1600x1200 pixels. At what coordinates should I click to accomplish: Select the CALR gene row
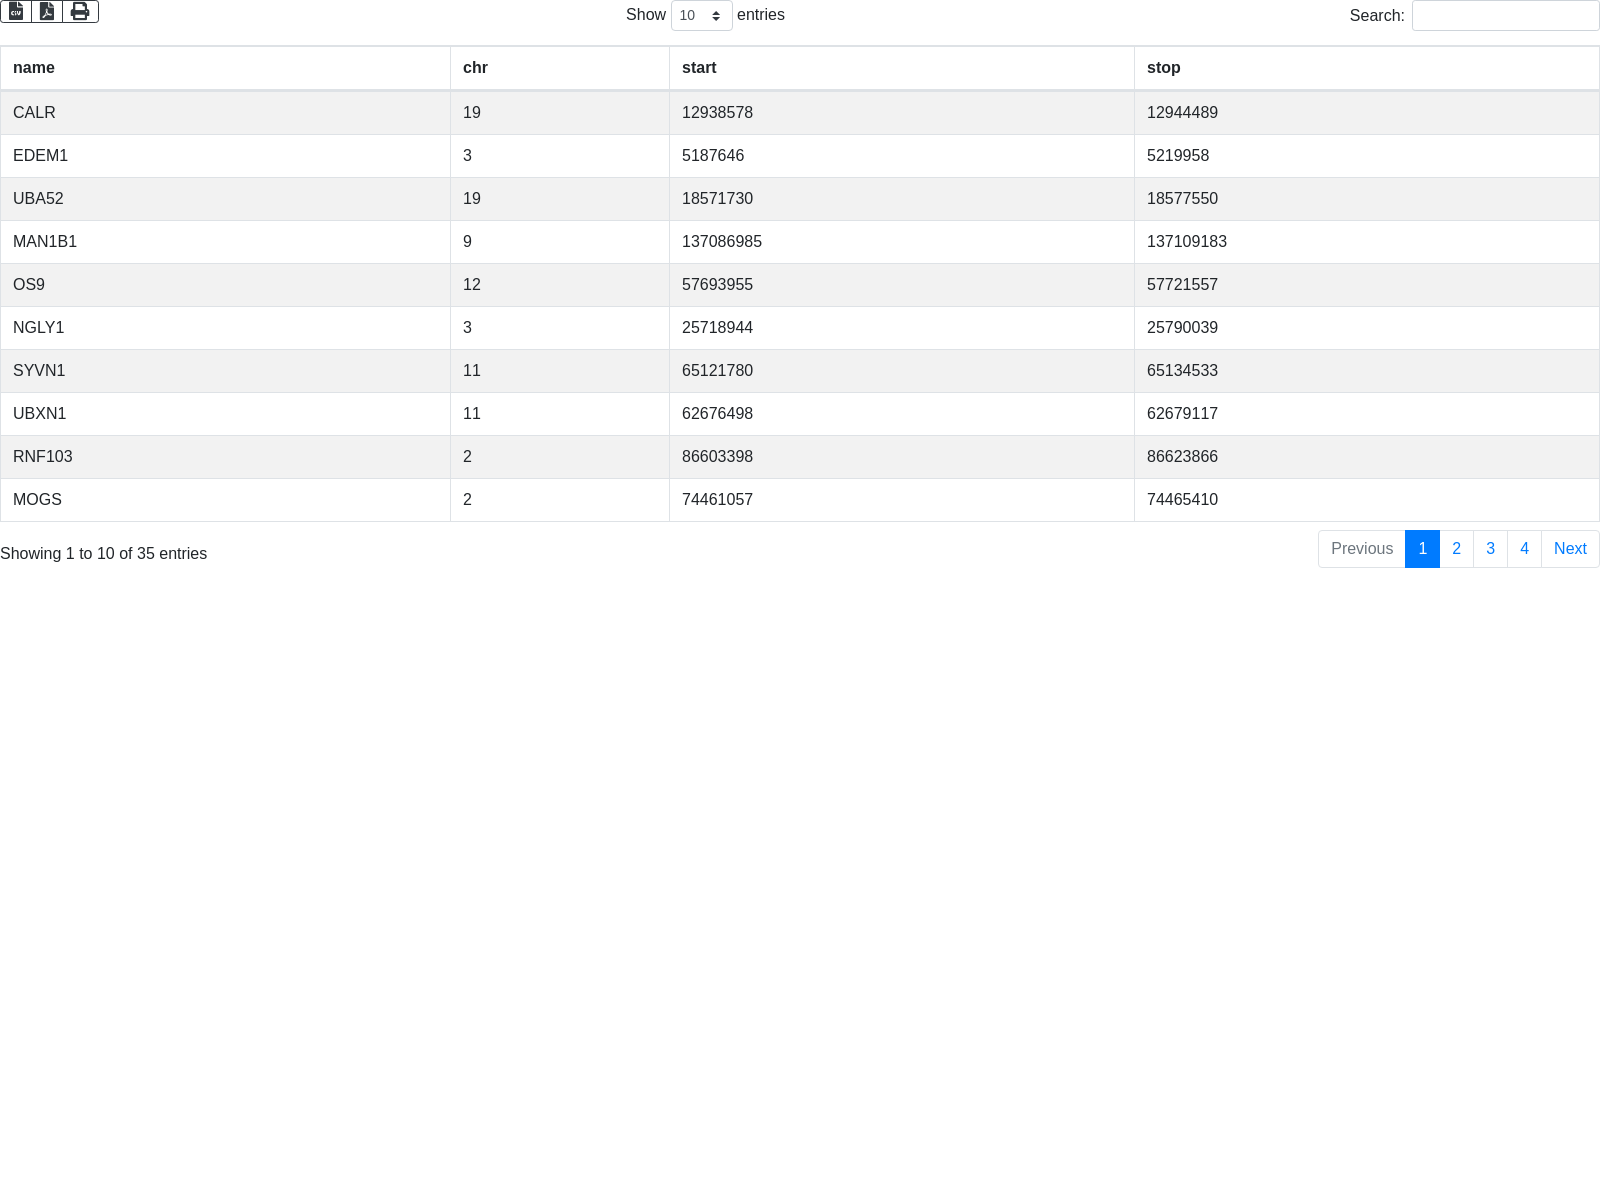pyautogui.click(x=34, y=113)
